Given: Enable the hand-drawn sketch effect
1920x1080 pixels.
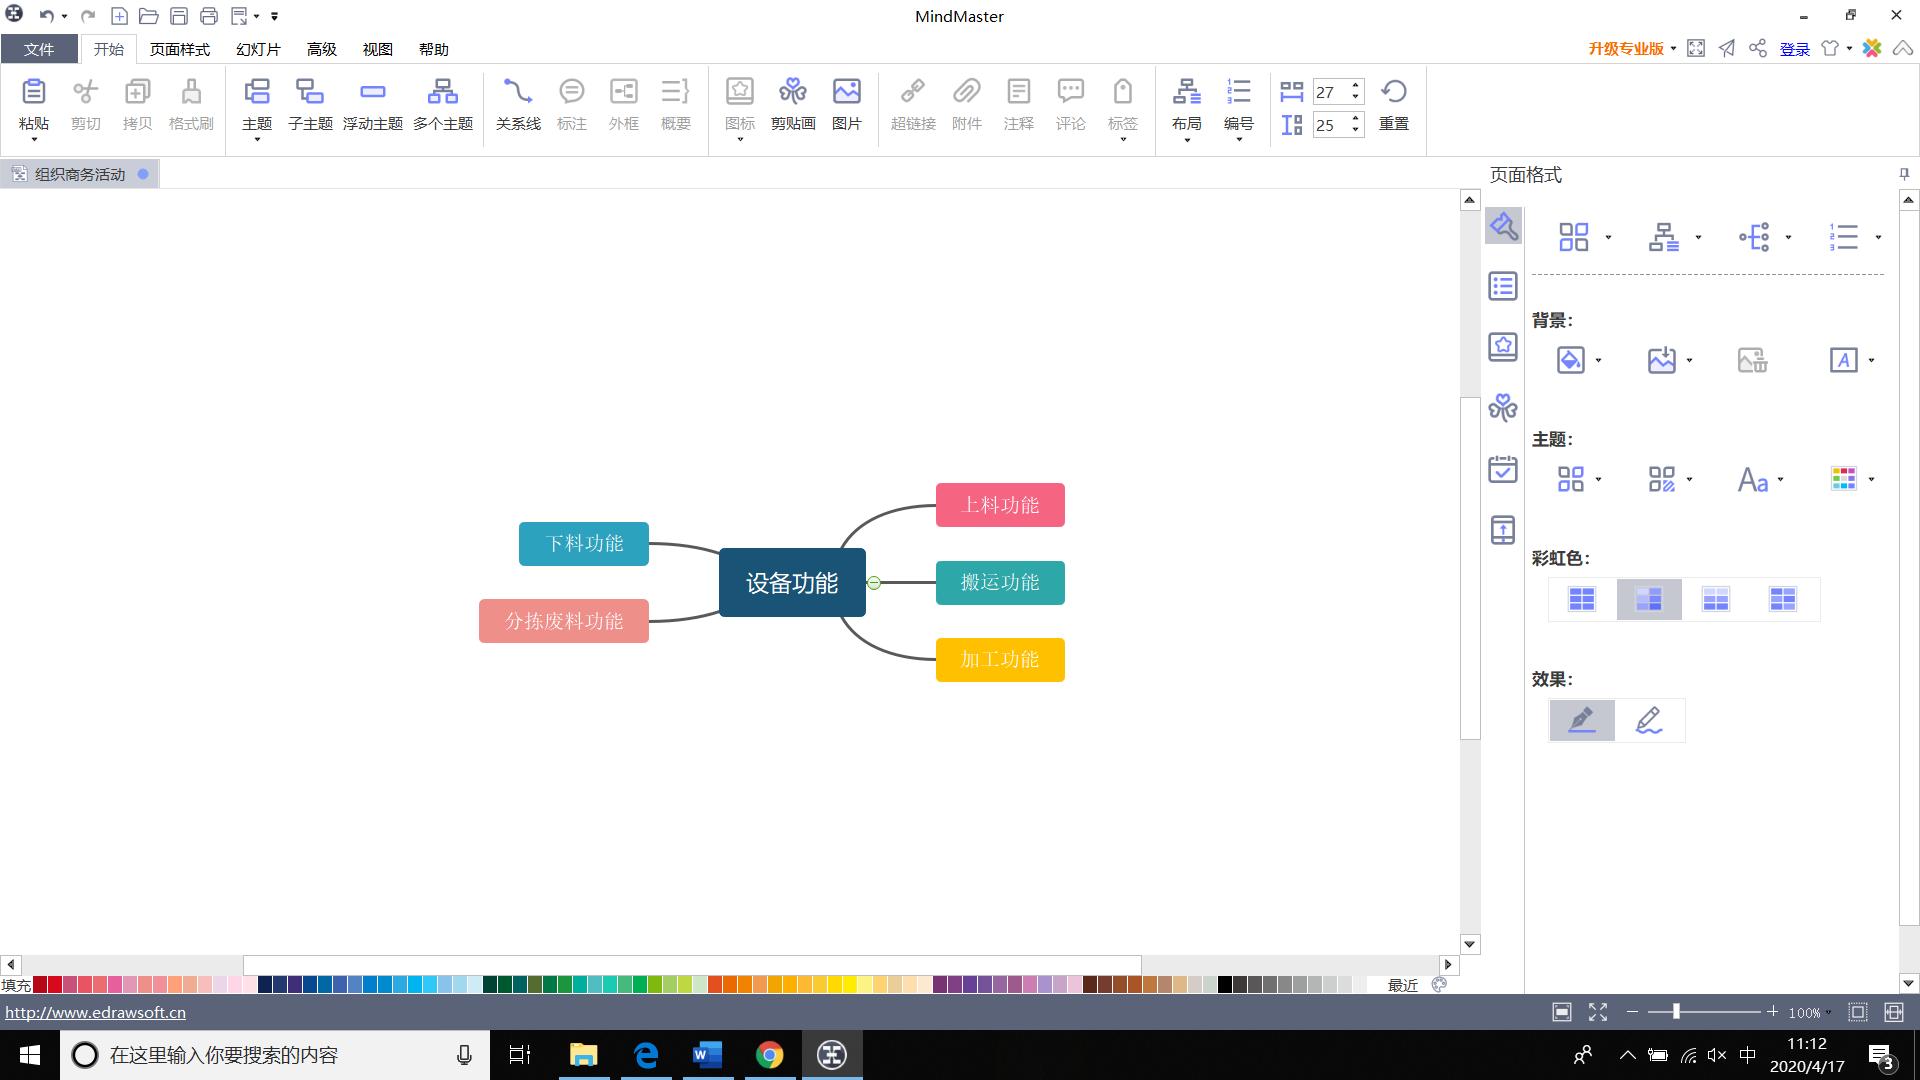Looking at the screenshot, I should [1648, 720].
